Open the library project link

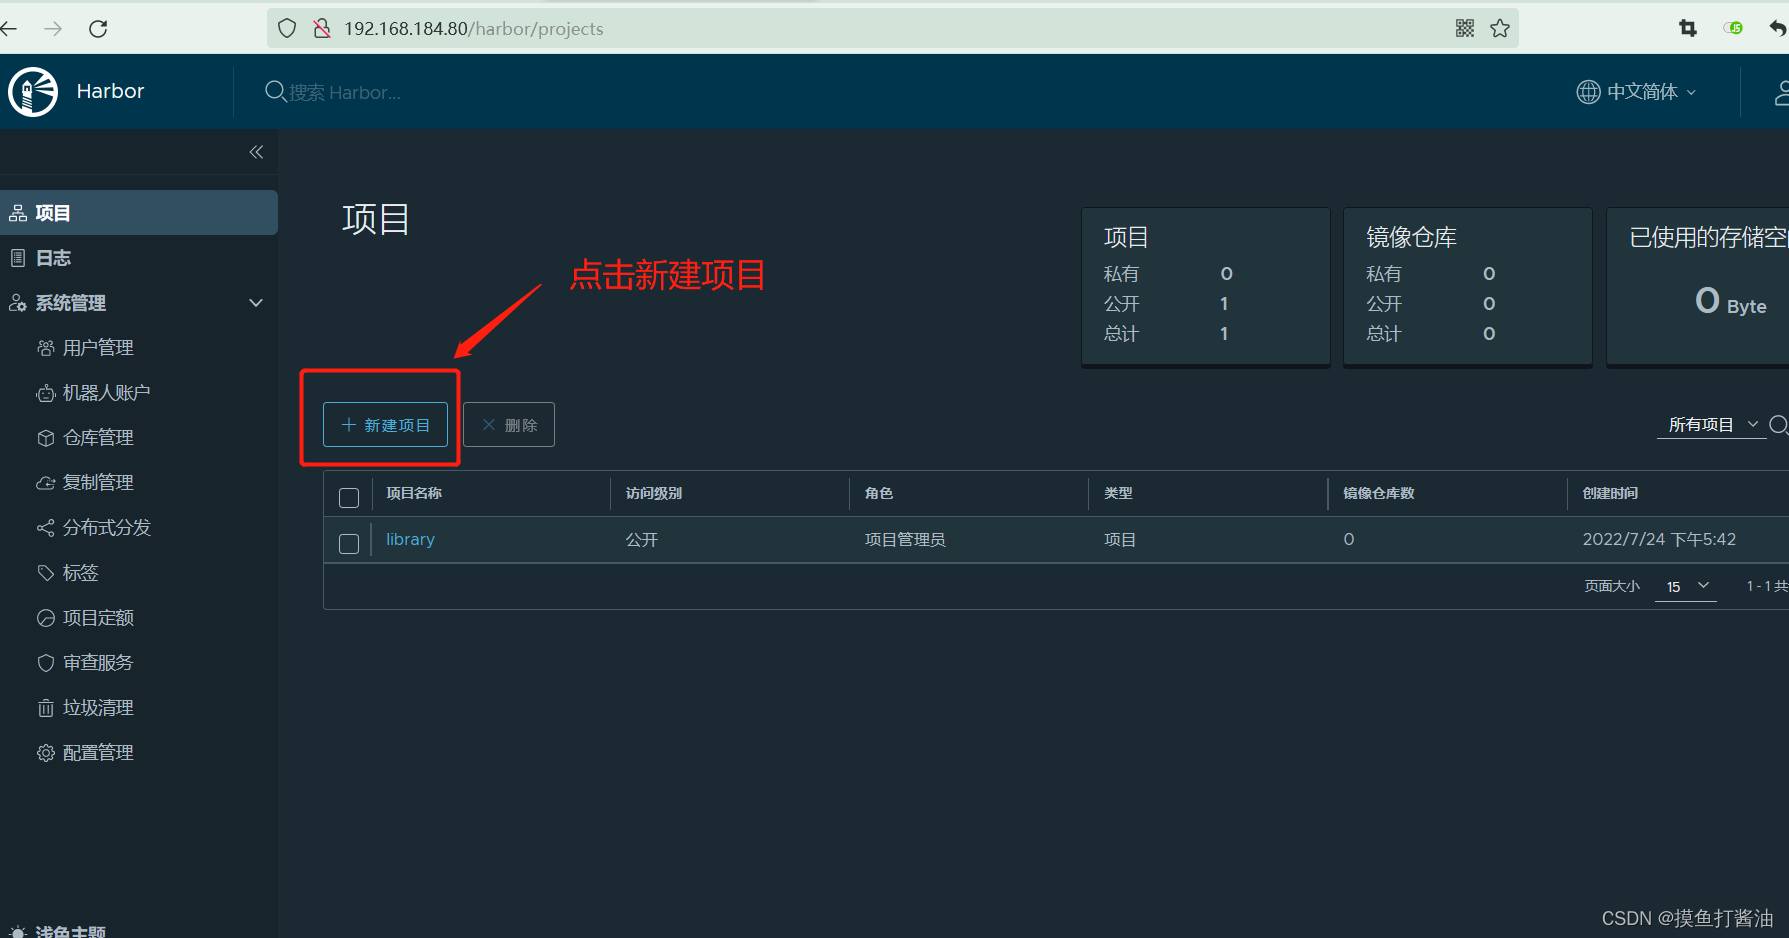[x=410, y=539]
